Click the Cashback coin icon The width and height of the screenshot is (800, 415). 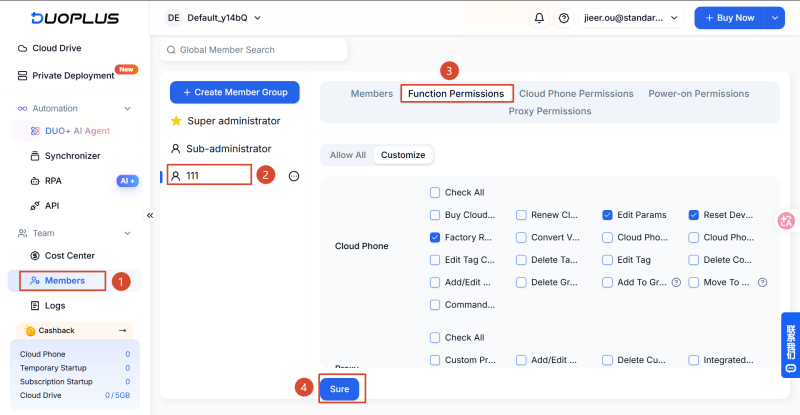tap(30, 331)
